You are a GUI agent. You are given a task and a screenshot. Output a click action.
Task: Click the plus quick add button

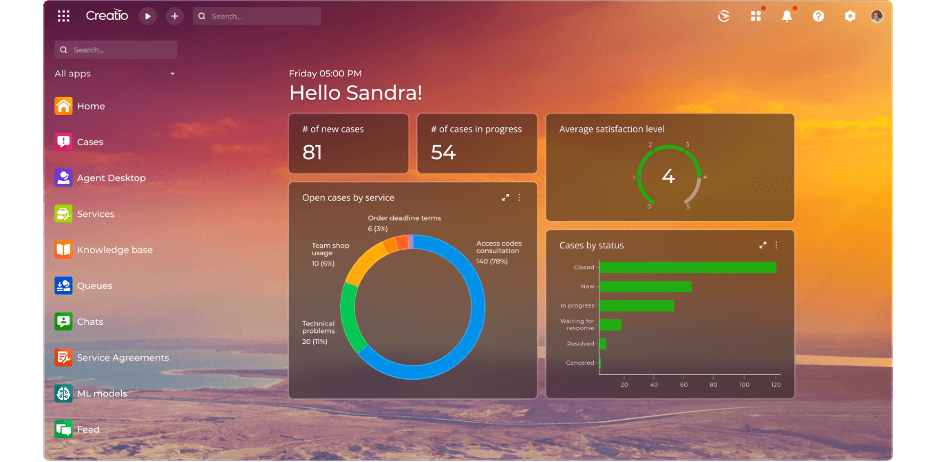[174, 16]
